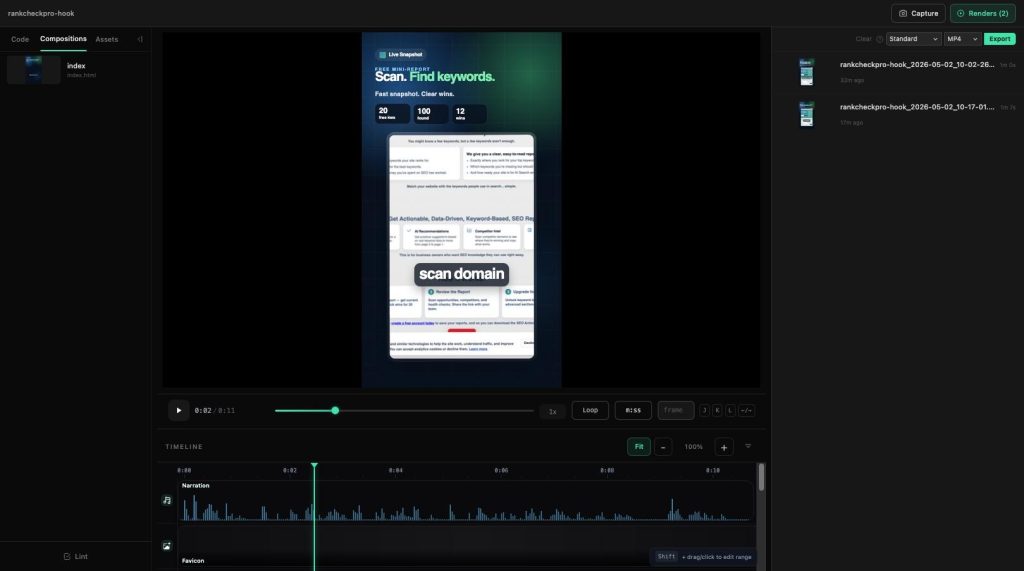
Task: Change the 1x playback speed
Action: pyautogui.click(x=552, y=411)
